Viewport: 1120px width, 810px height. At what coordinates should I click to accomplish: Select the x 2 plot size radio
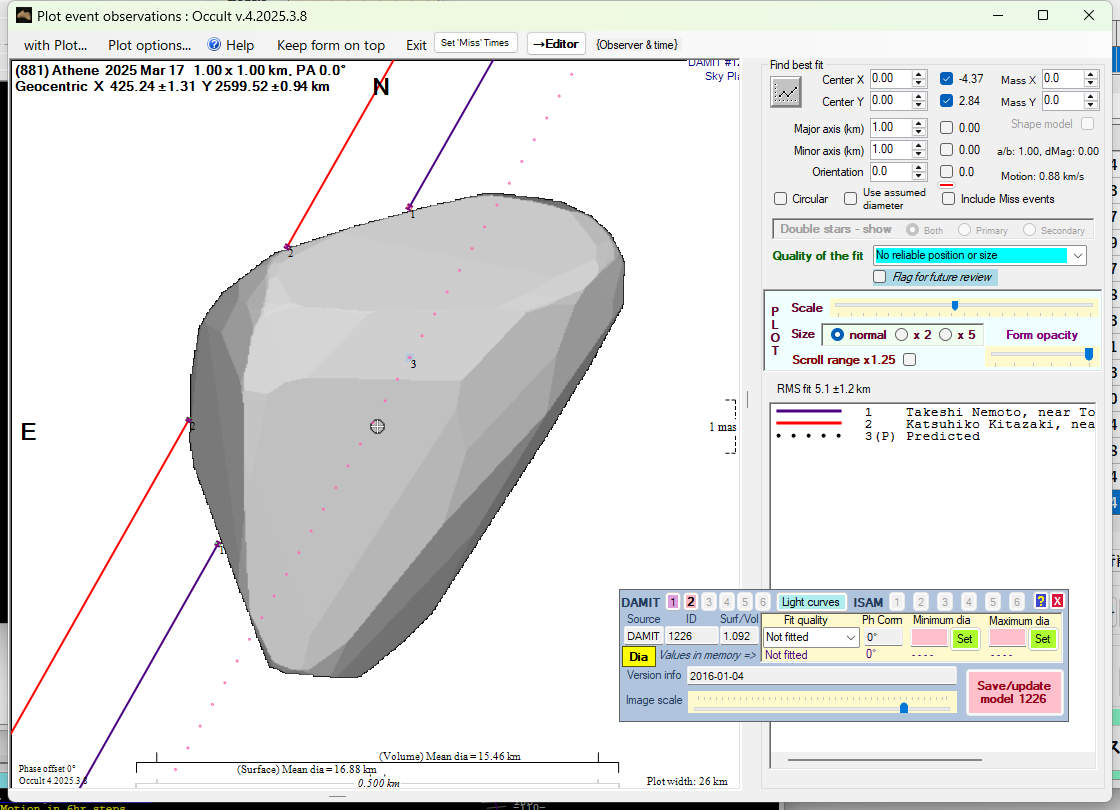902,335
